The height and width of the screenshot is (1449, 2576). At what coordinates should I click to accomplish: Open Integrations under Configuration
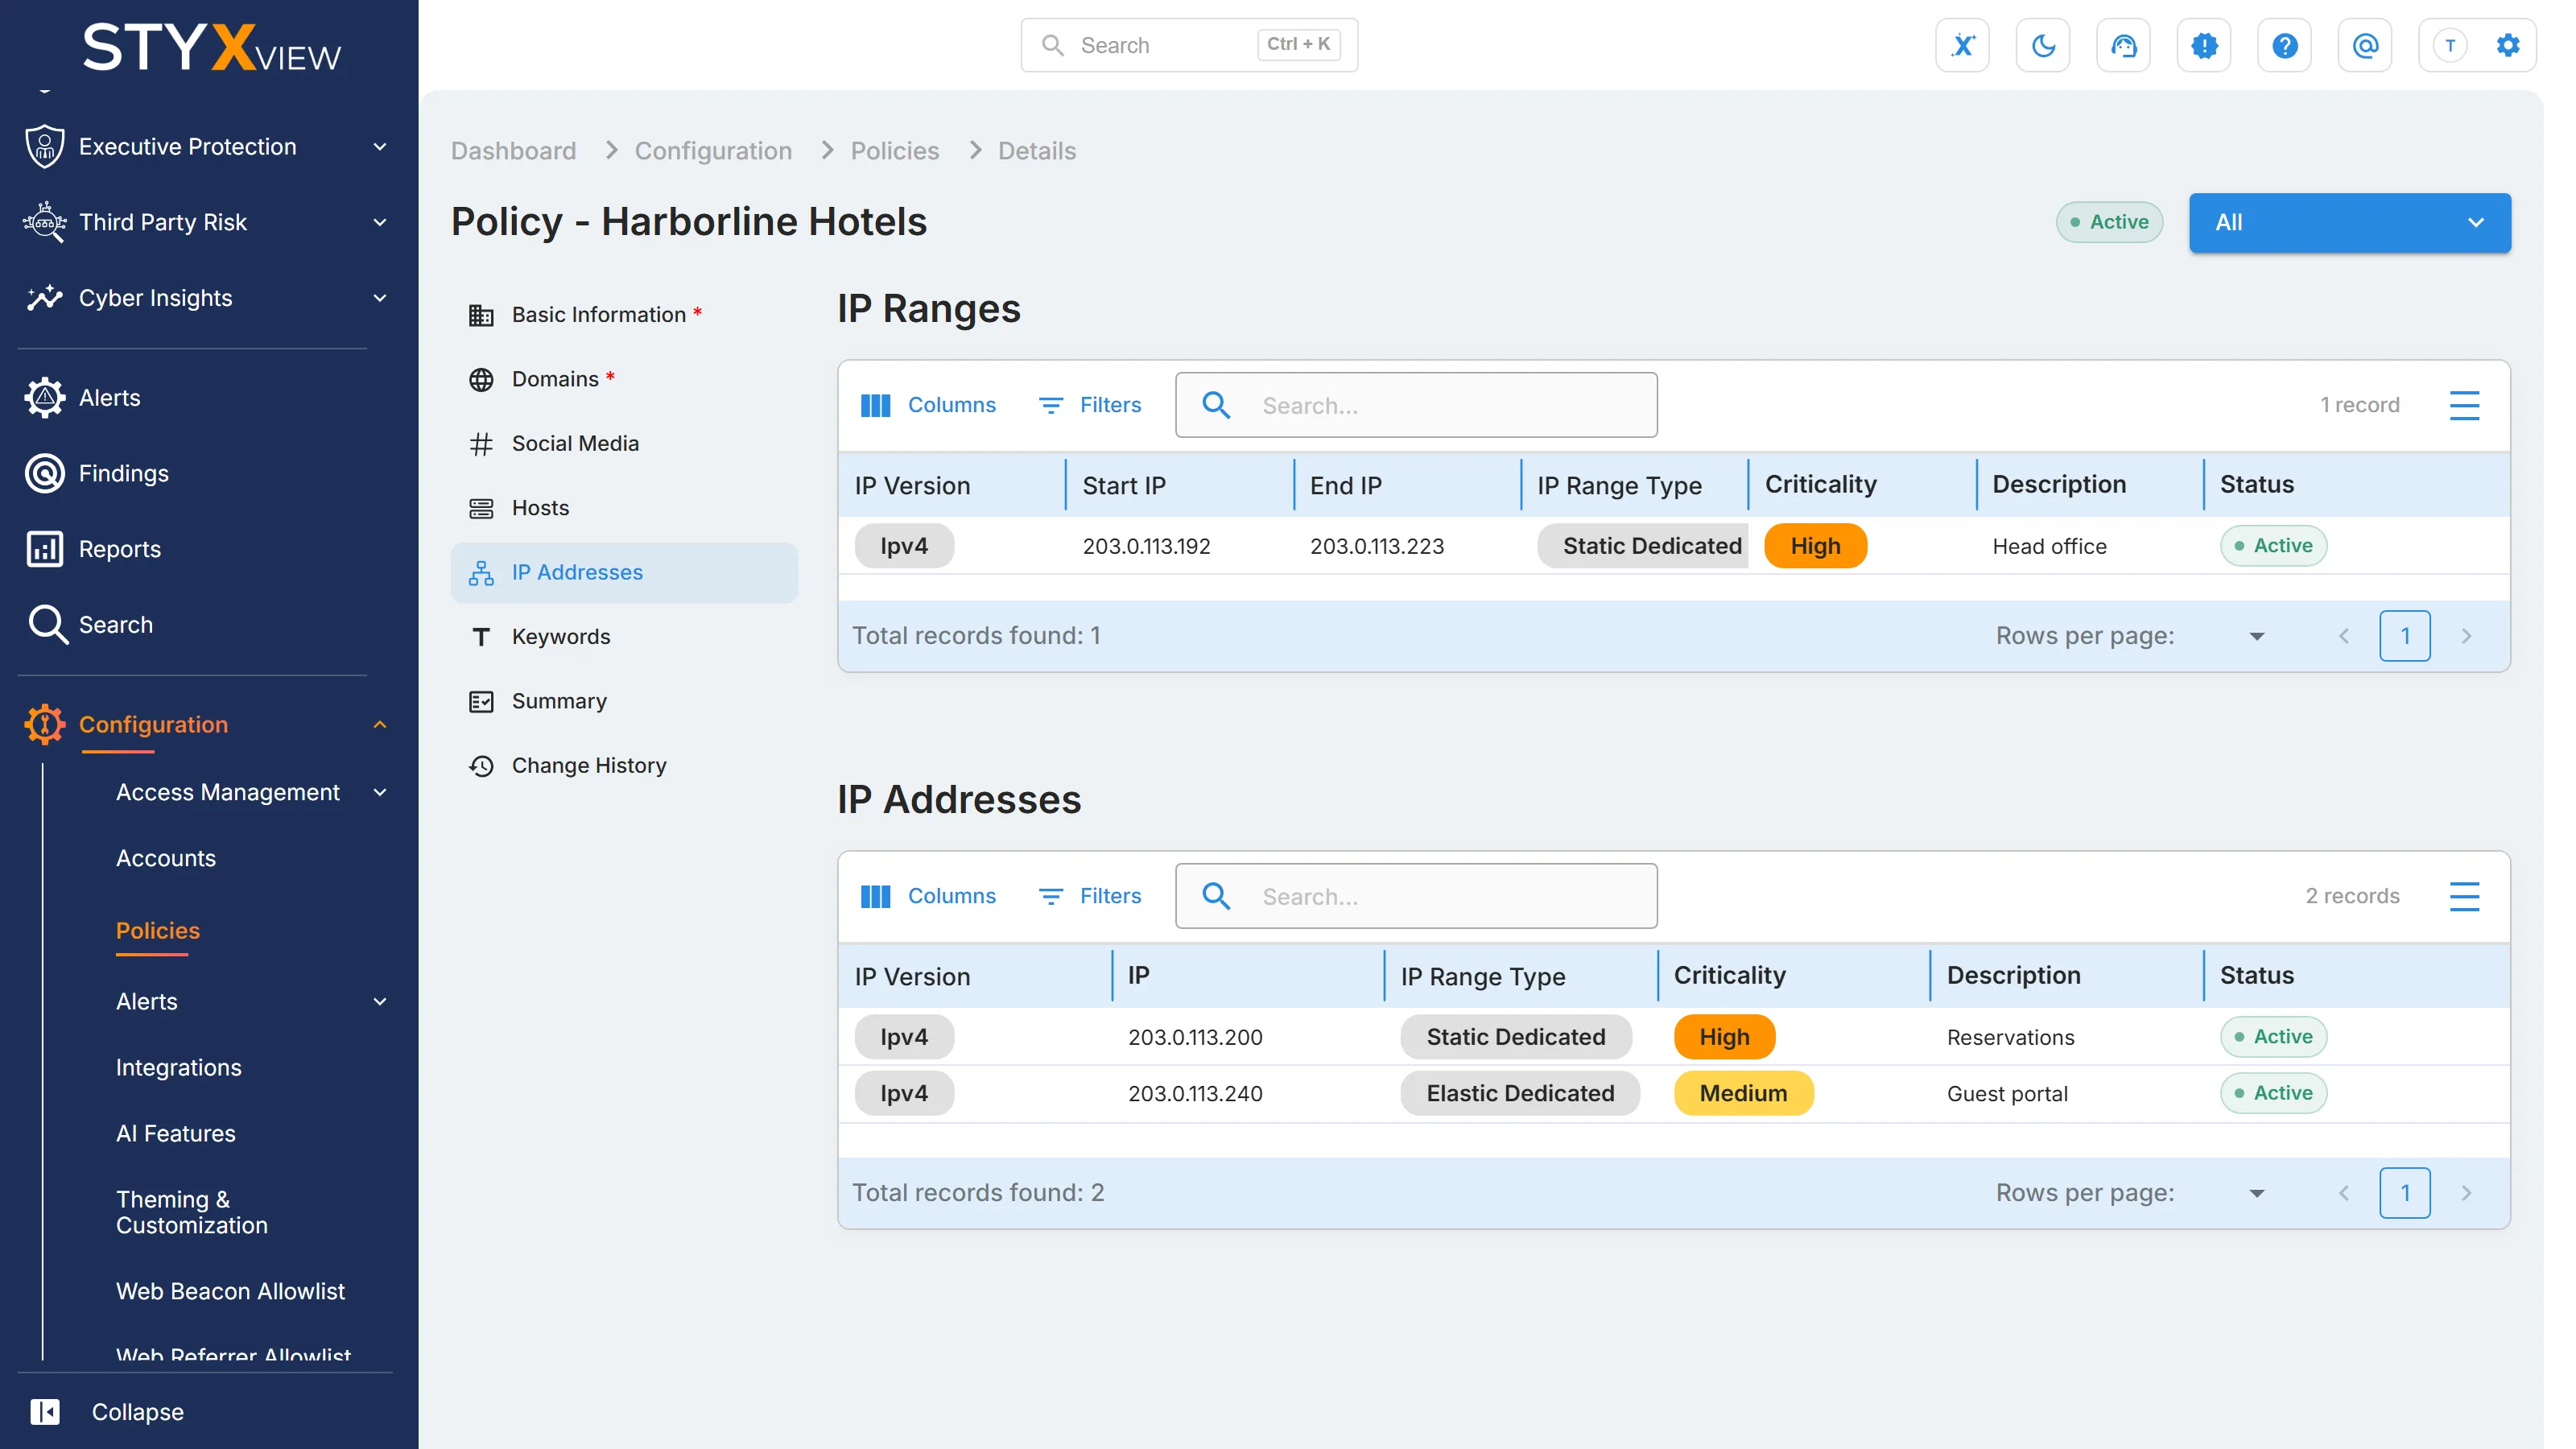[178, 1067]
